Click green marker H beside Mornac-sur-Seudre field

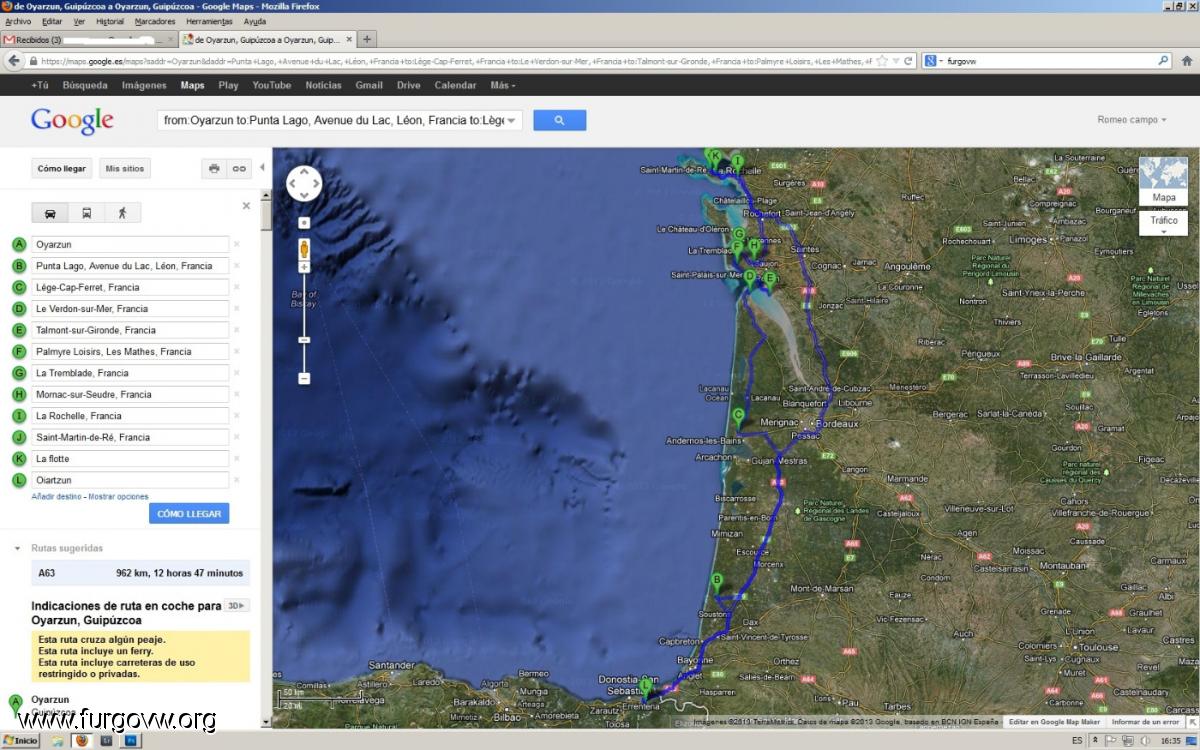[x=18, y=394]
